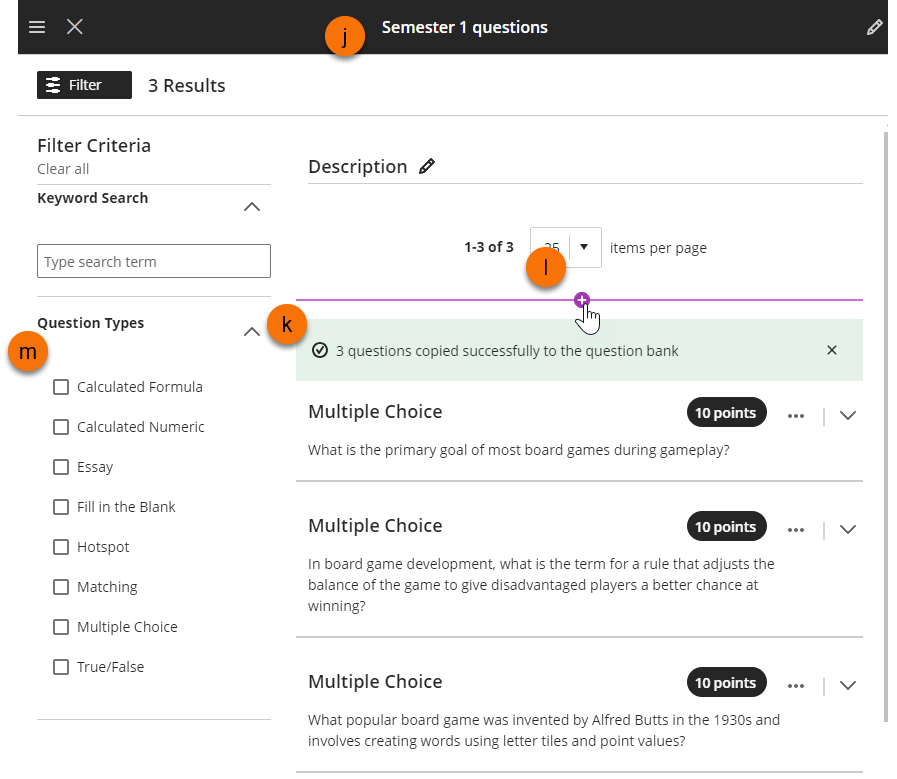Dismiss the questions copied success message
The width and height of the screenshot is (897, 779).
click(832, 350)
